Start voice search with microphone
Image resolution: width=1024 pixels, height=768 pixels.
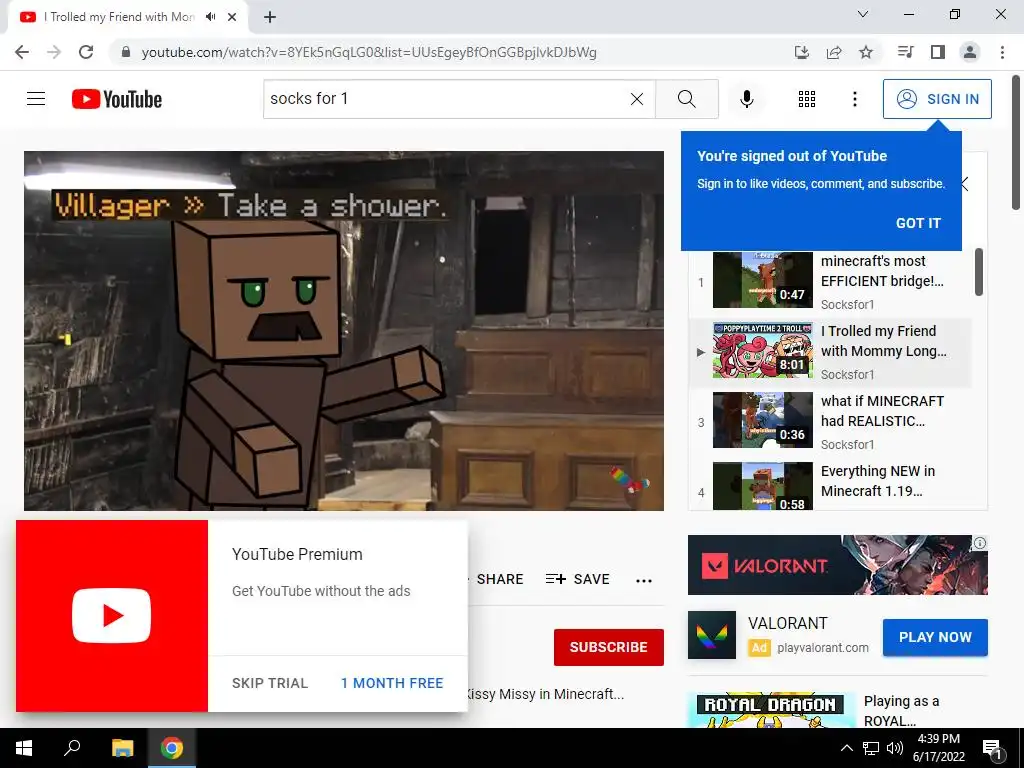coord(746,99)
